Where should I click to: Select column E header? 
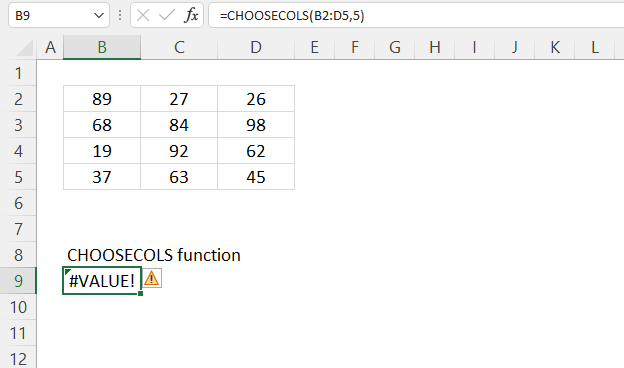coord(314,48)
